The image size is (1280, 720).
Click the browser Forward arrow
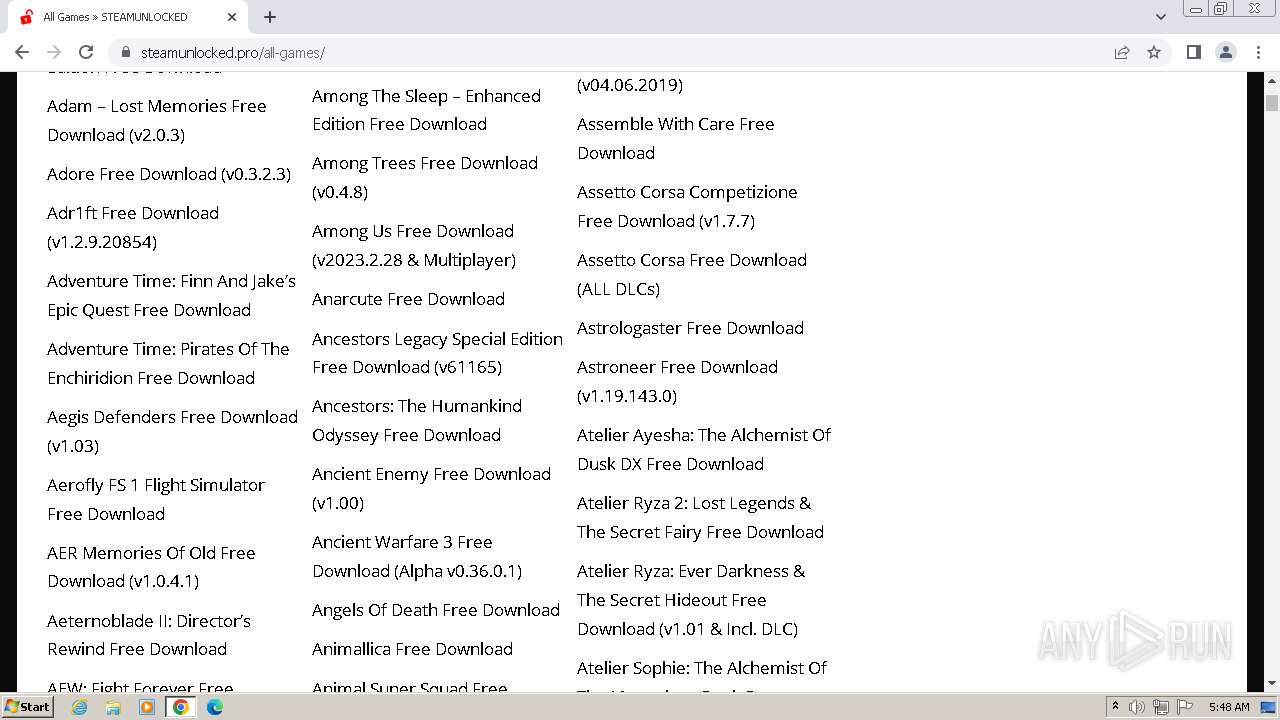(x=54, y=52)
